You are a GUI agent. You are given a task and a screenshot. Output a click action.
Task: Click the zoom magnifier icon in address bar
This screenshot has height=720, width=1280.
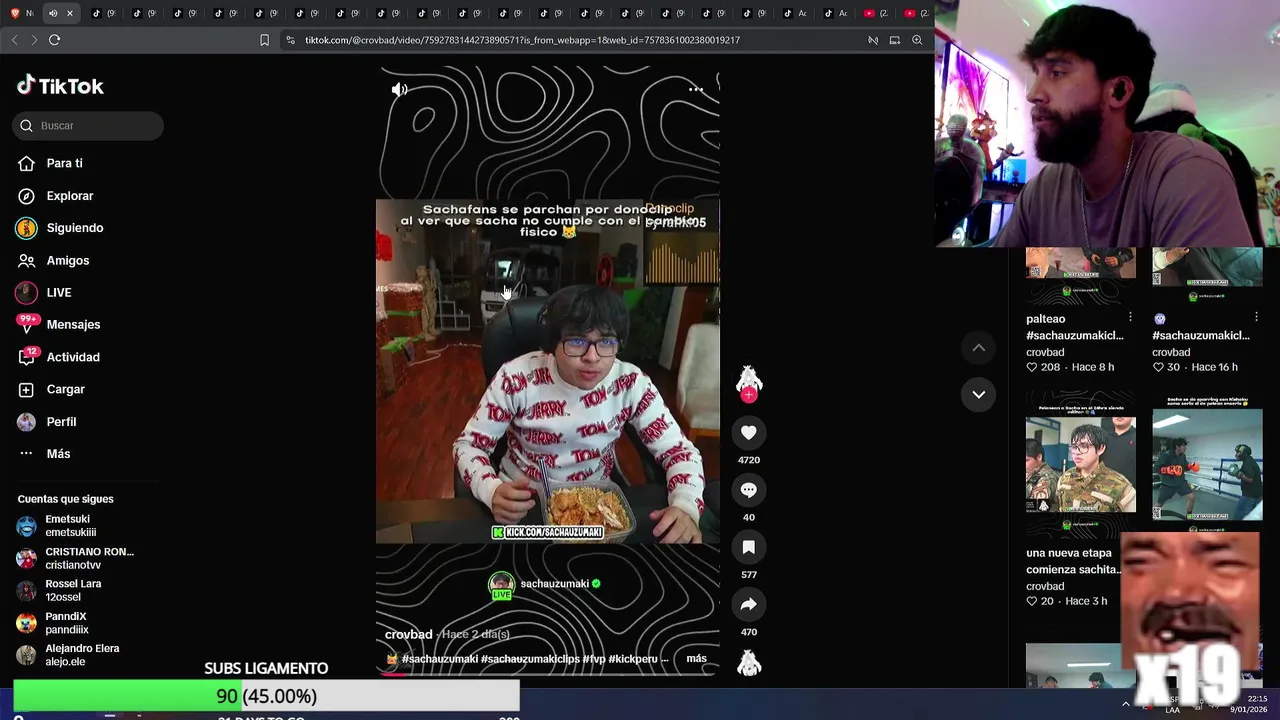pos(917,40)
